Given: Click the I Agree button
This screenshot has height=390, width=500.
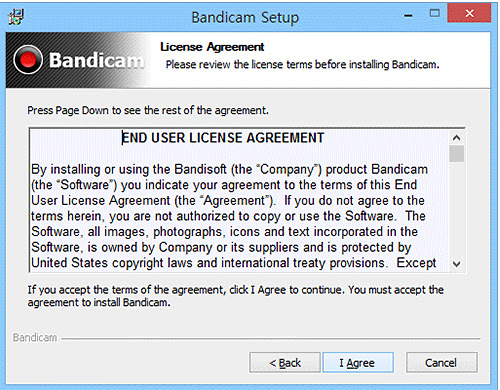Looking at the screenshot, I should click(358, 362).
